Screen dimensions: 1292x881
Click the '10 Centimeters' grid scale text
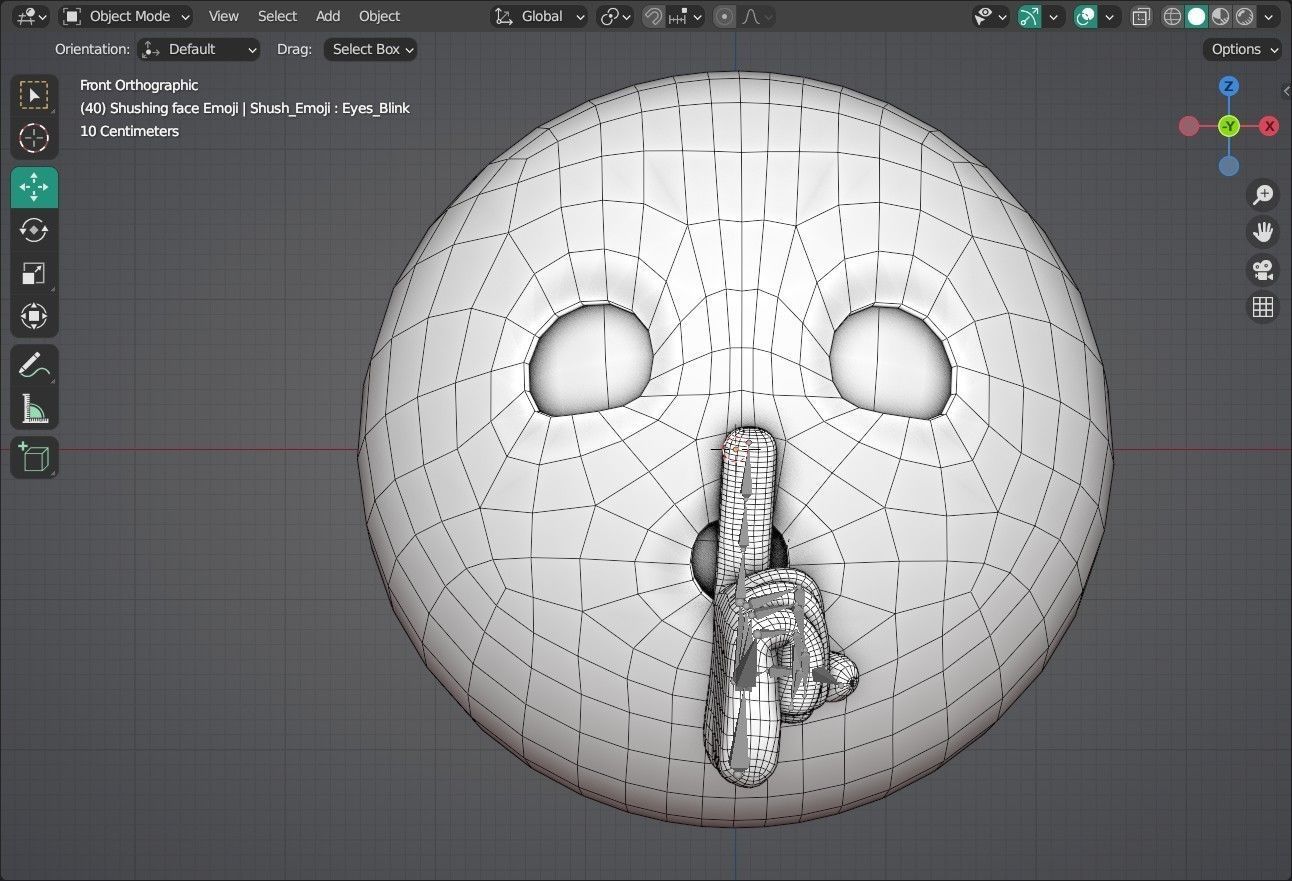coord(129,131)
